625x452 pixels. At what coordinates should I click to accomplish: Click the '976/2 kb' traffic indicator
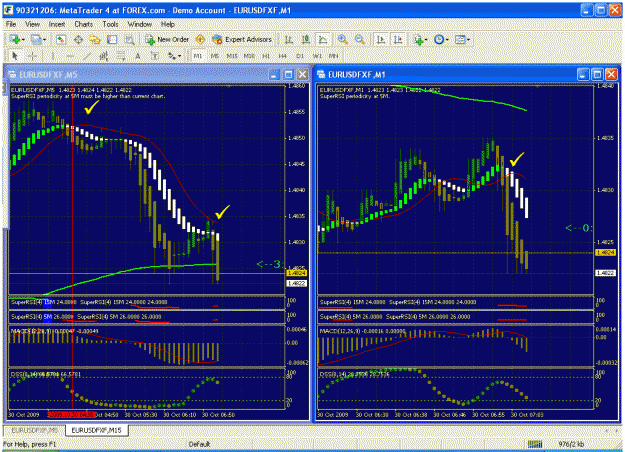pyautogui.click(x=571, y=444)
